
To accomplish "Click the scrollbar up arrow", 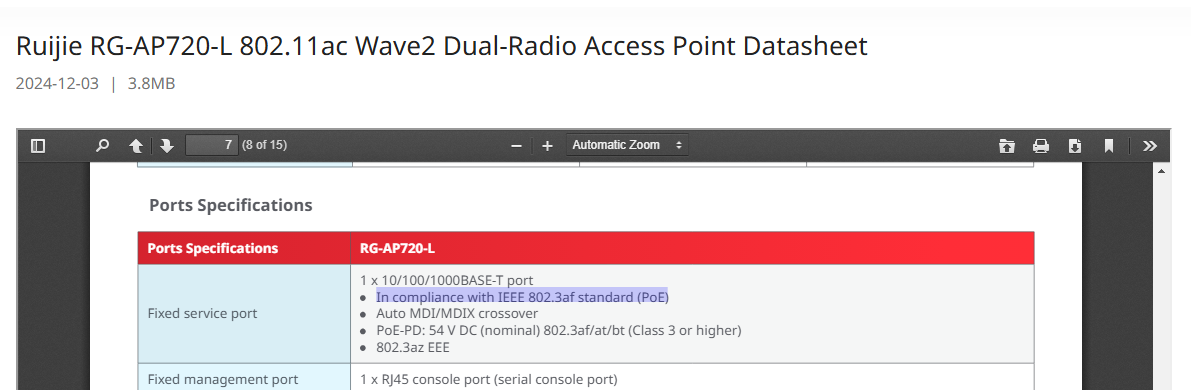I will (x=1161, y=170).
